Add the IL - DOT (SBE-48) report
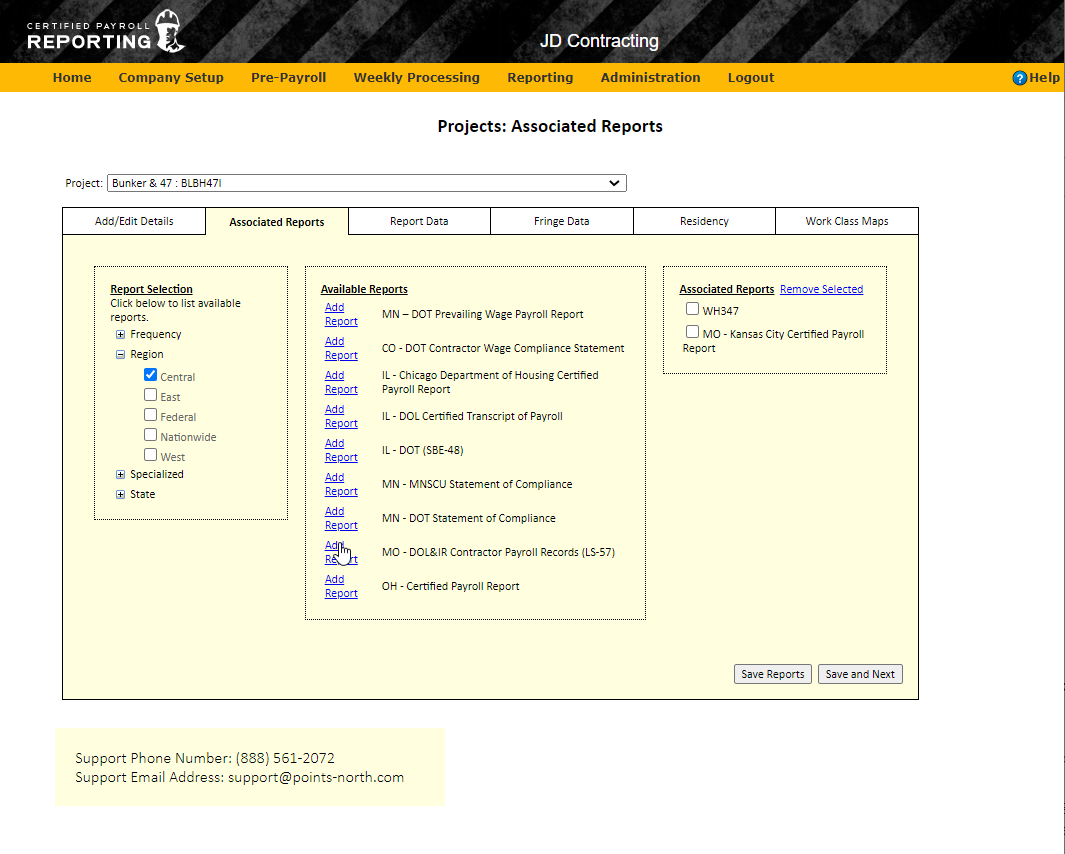 click(341, 450)
